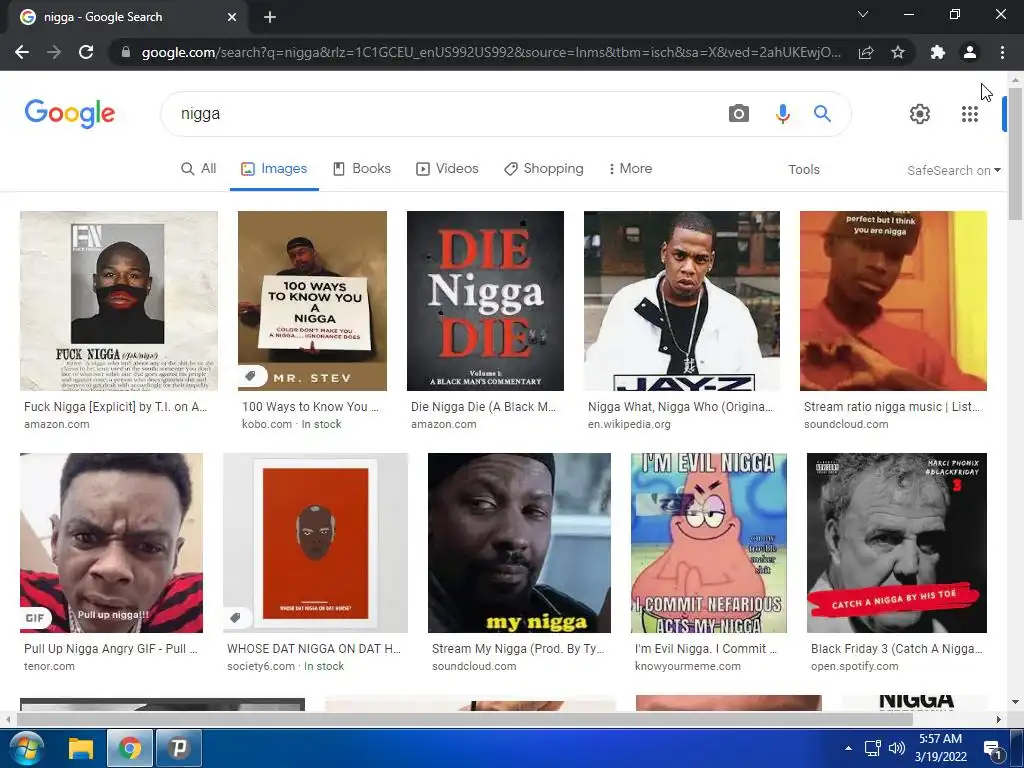Open the red poster society6 thumbnail
This screenshot has height=768, width=1024.
(x=315, y=543)
